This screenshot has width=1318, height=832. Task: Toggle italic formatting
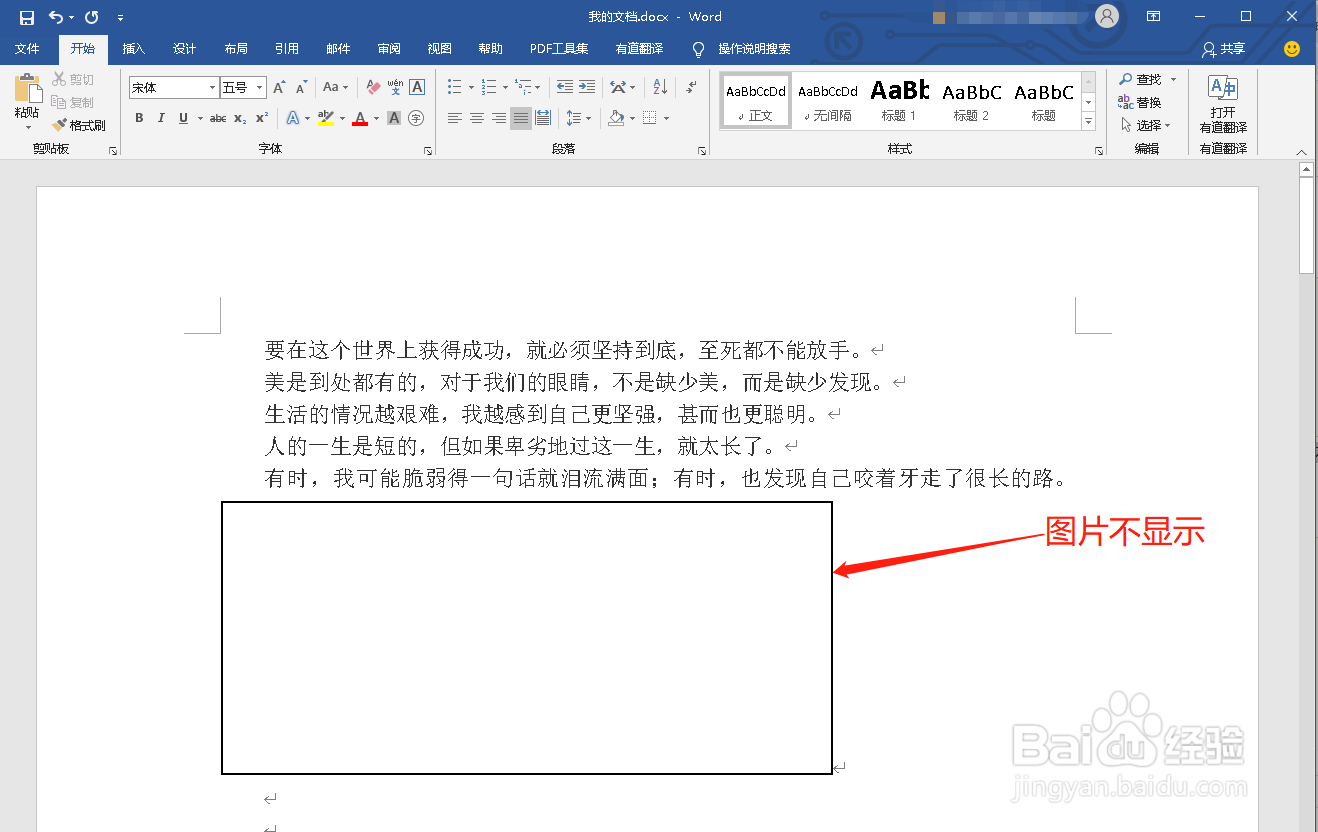coord(161,118)
